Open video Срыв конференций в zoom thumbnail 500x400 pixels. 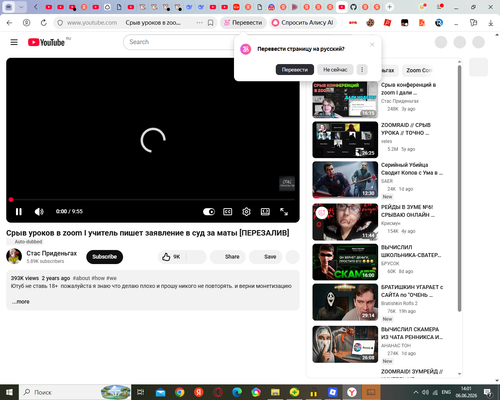point(345,100)
